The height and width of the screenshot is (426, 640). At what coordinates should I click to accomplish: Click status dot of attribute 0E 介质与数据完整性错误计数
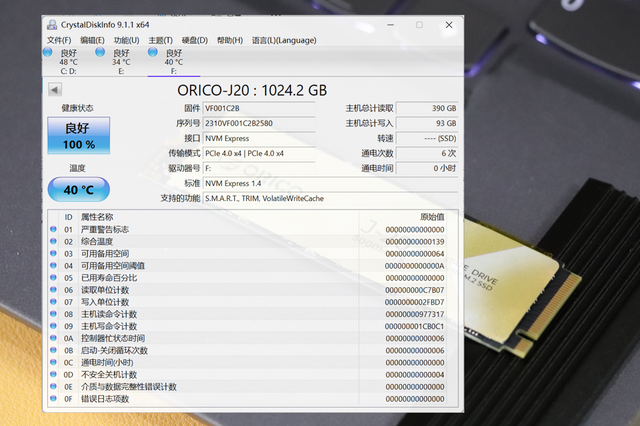point(53,386)
